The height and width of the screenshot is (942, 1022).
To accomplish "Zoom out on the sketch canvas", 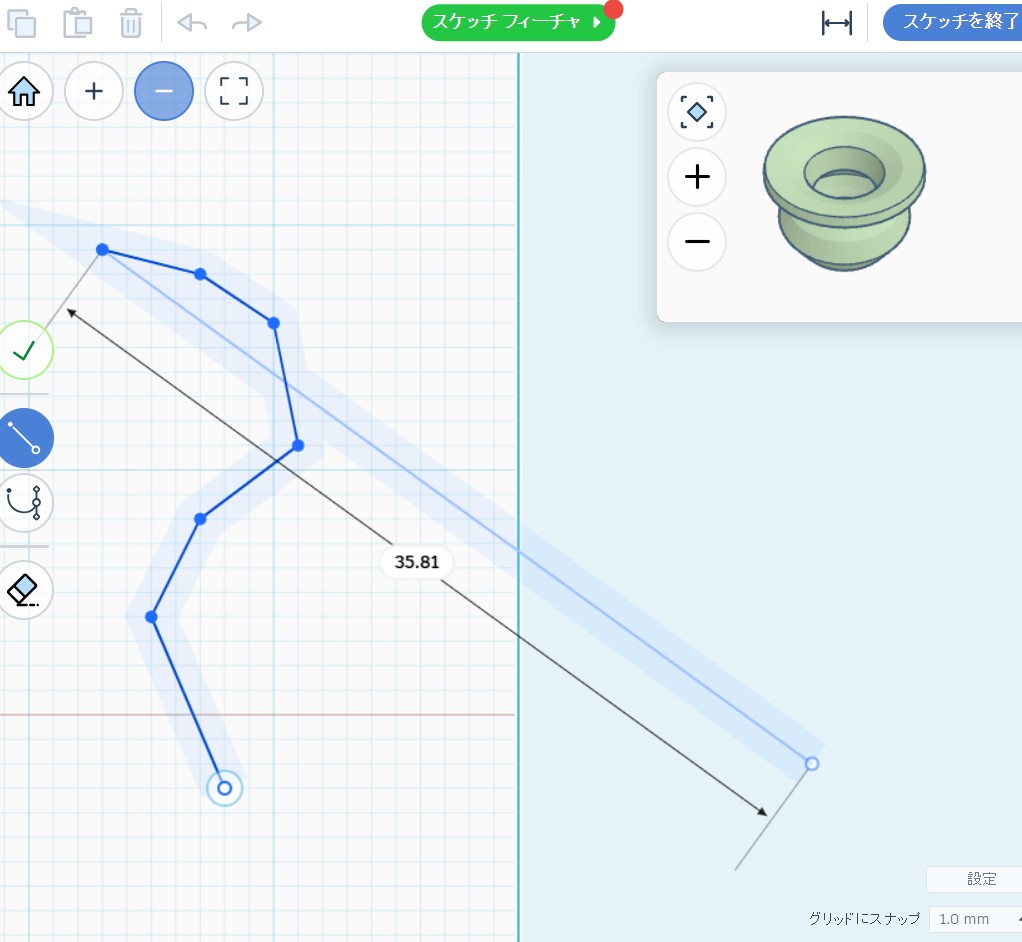I will tap(164, 91).
